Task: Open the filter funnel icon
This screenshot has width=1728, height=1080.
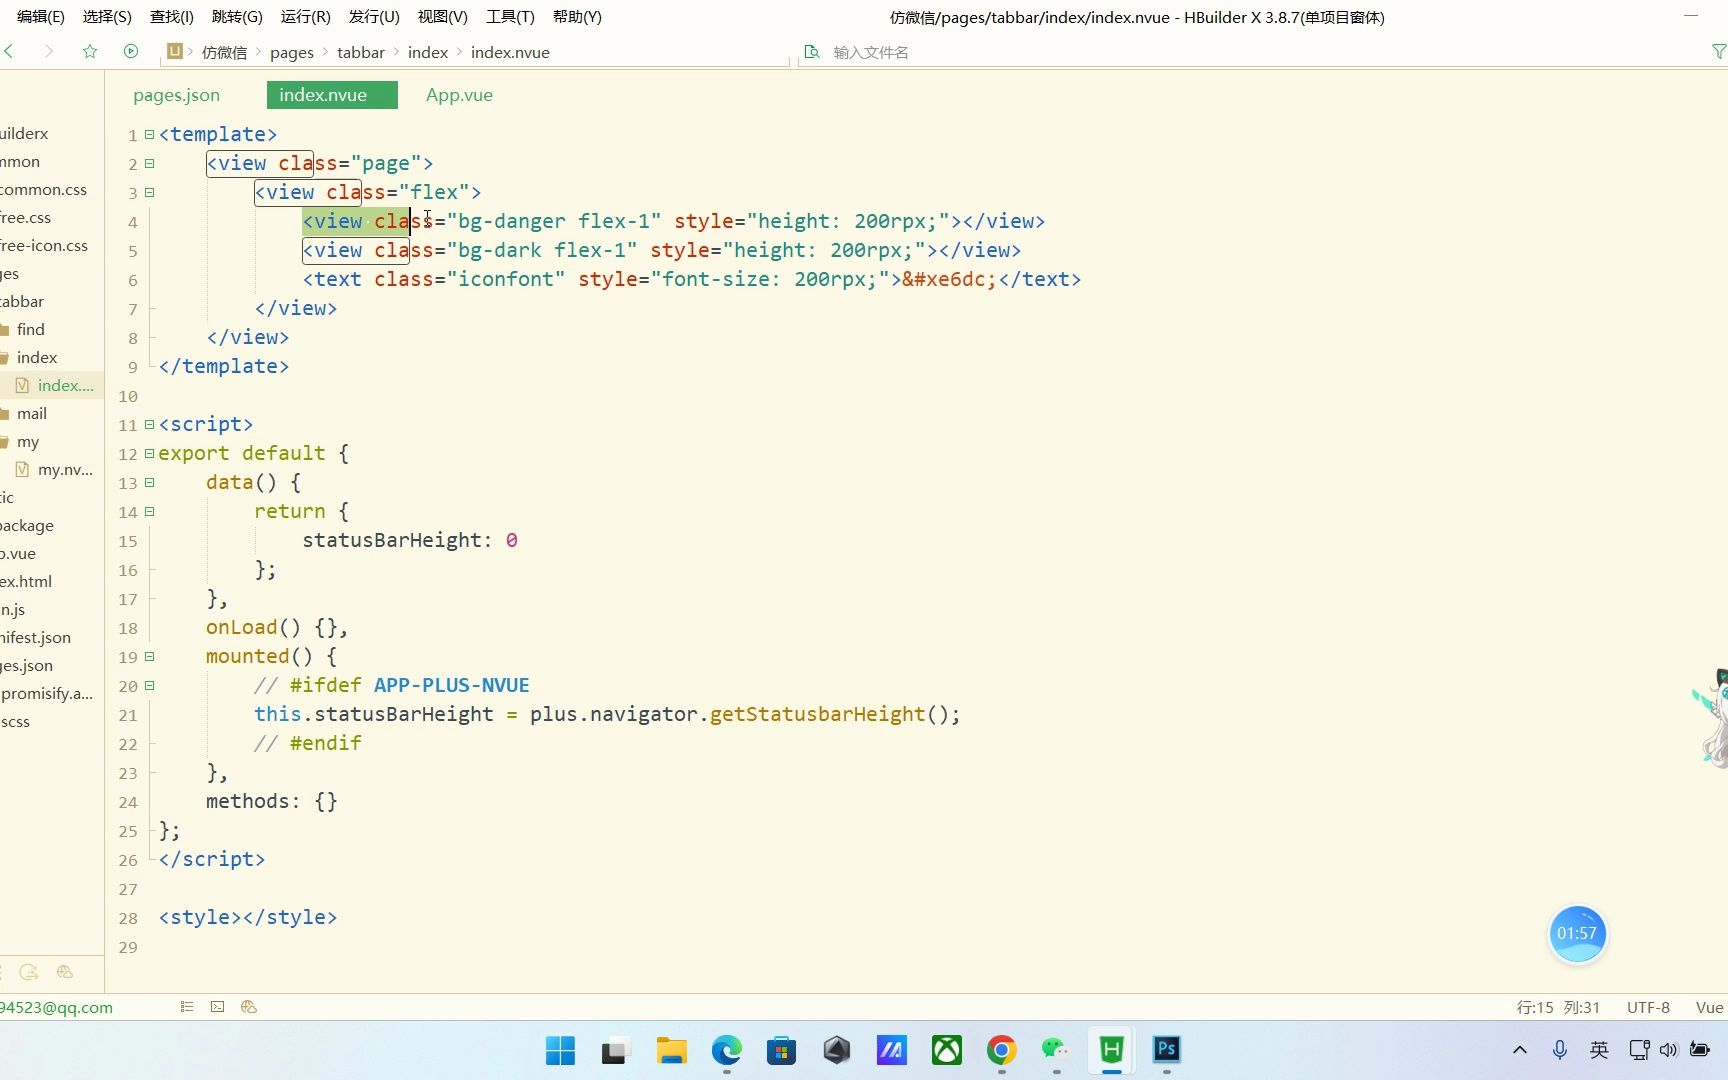Action: click(x=1718, y=52)
